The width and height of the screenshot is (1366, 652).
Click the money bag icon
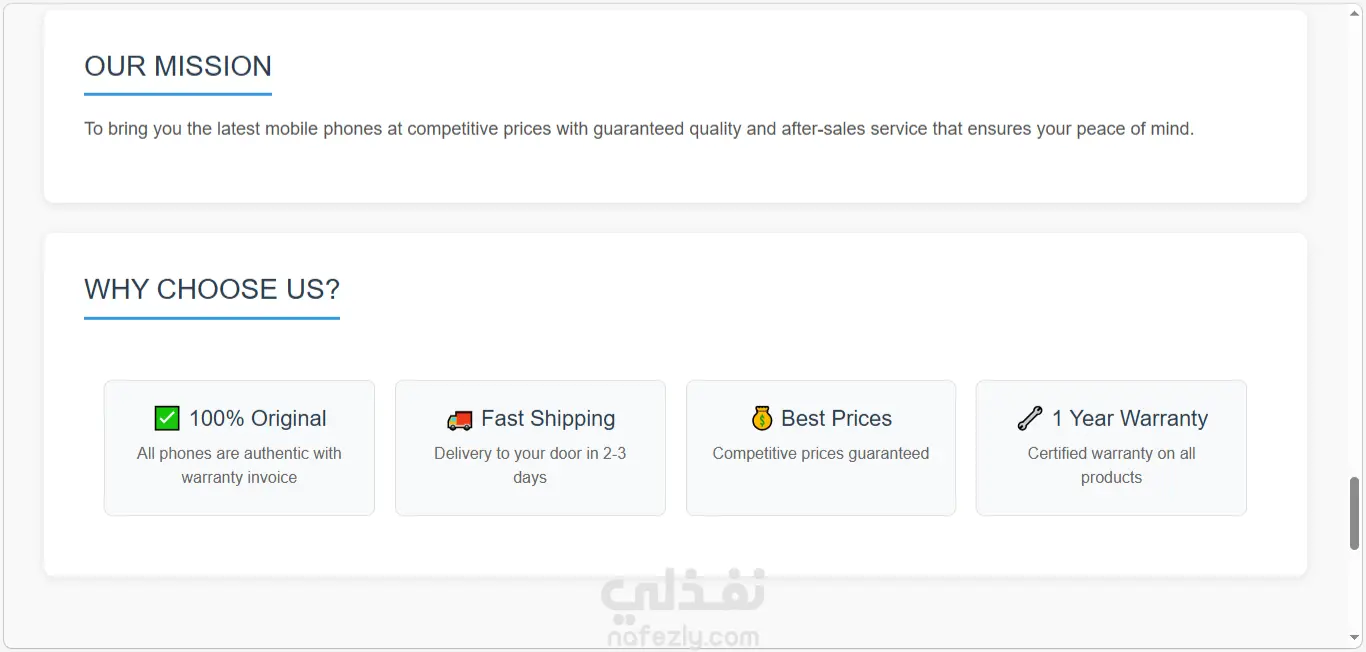(762, 418)
